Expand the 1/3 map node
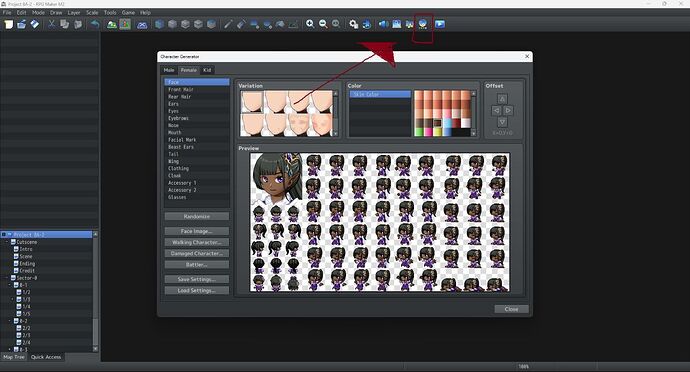The image size is (690, 372). [x=13, y=300]
